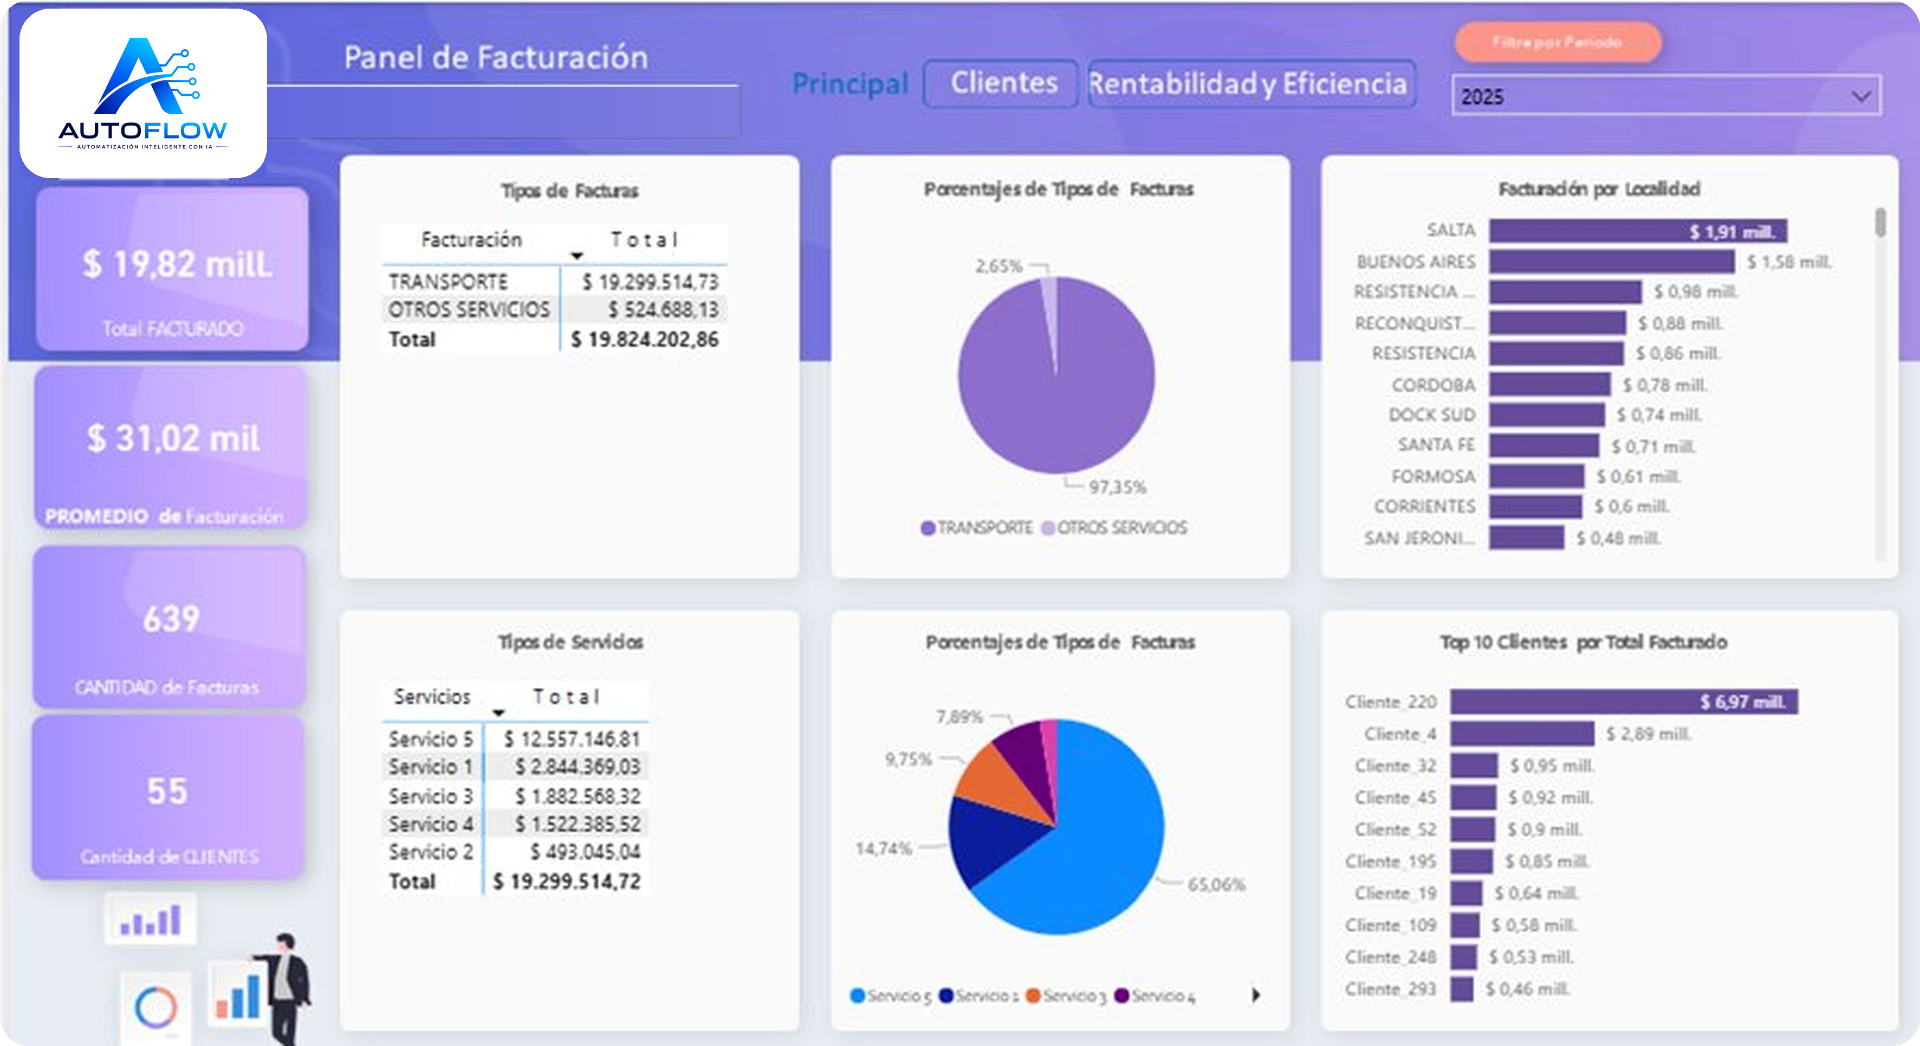Screen dimensions: 1920x1046
Task: Click Servicio 4 legend color marker
Action: click(1122, 996)
